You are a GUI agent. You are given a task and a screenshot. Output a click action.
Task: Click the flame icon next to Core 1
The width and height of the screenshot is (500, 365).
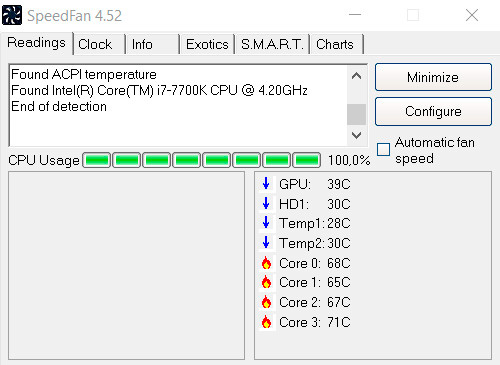point(266,282)
